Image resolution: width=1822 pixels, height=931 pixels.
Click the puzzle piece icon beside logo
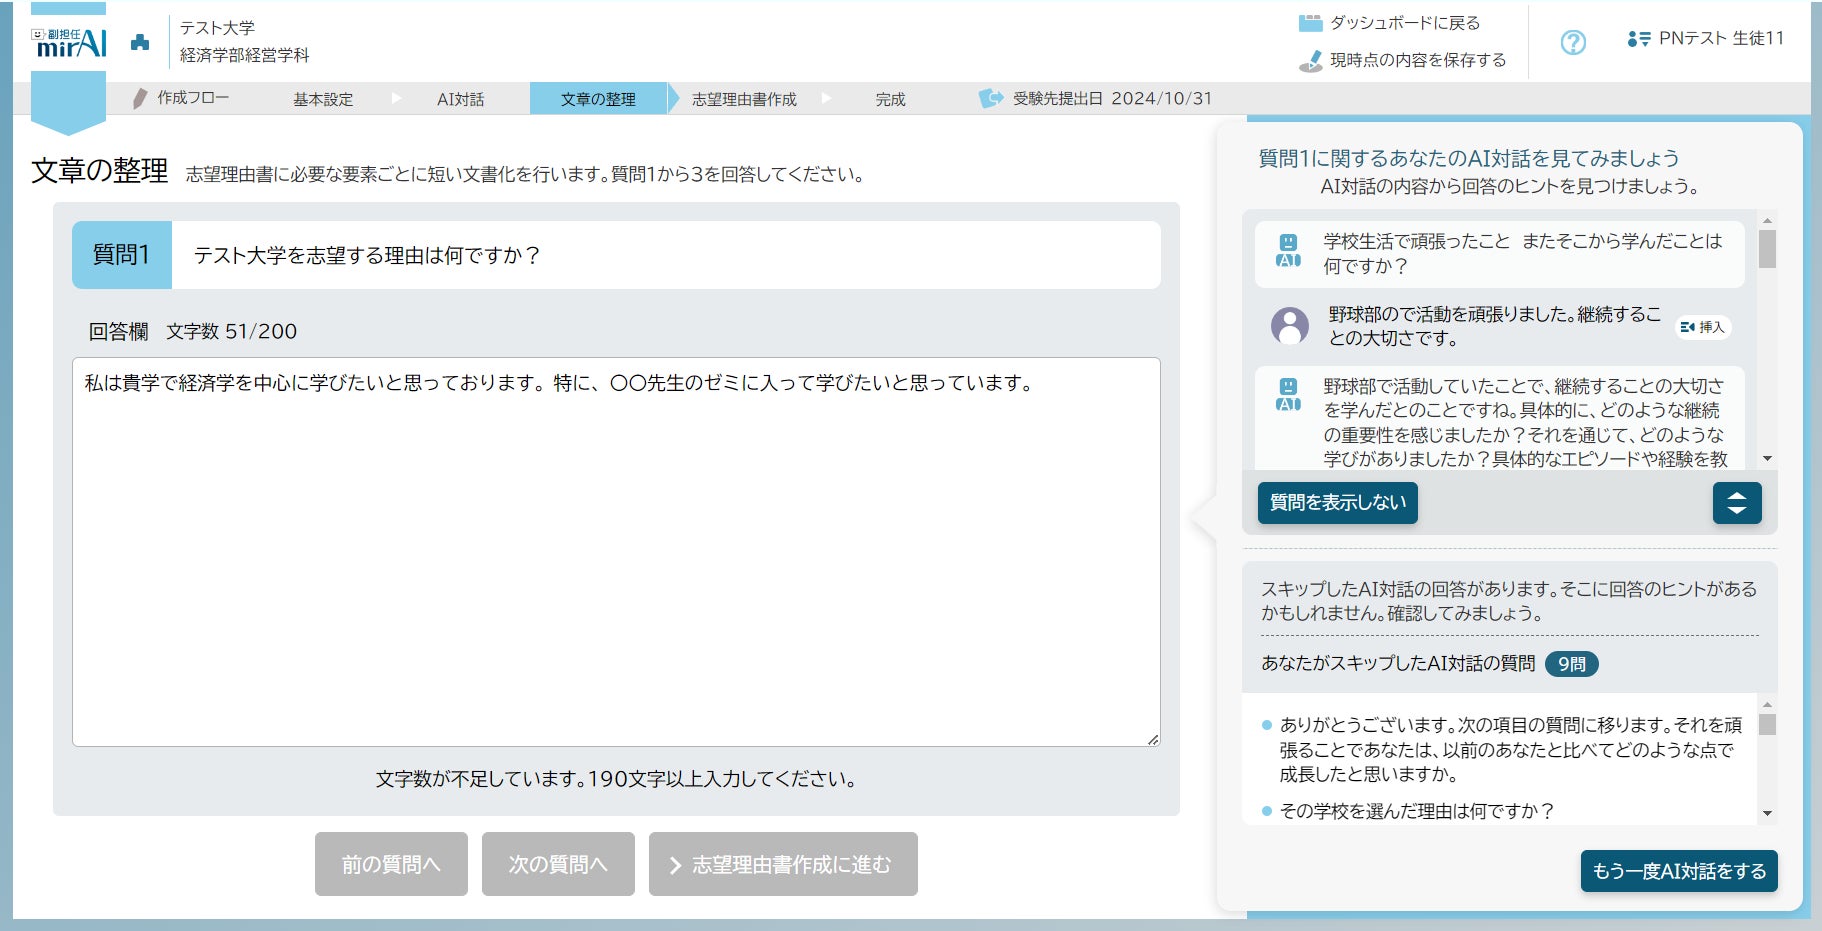coord(140,42)
